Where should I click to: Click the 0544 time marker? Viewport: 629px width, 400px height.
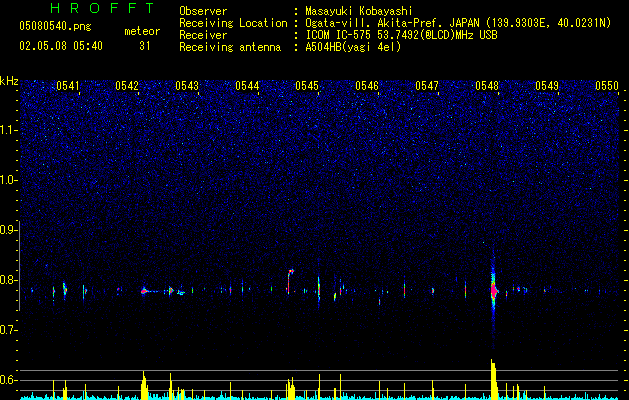(247, 86)
